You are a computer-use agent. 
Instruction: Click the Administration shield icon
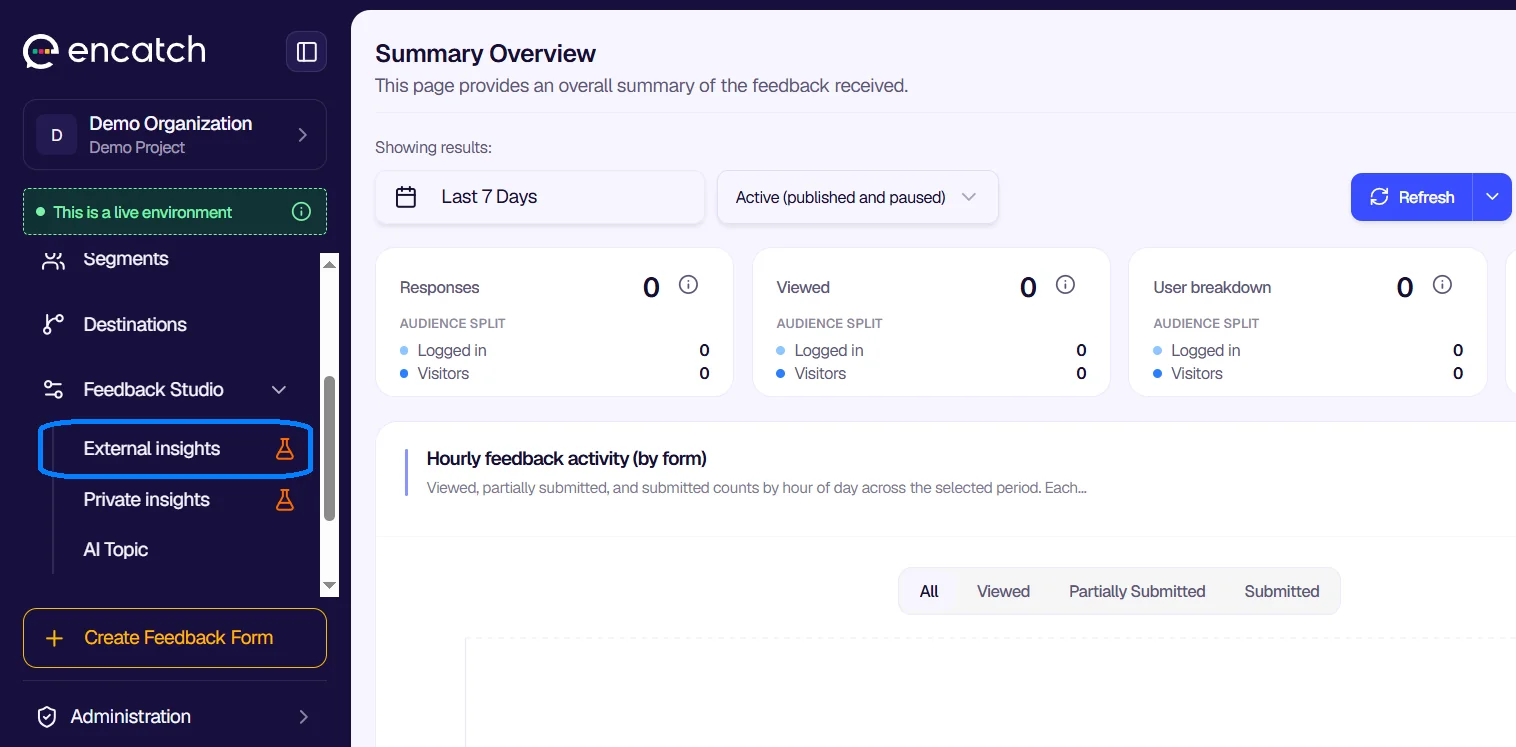click(46, 716)
